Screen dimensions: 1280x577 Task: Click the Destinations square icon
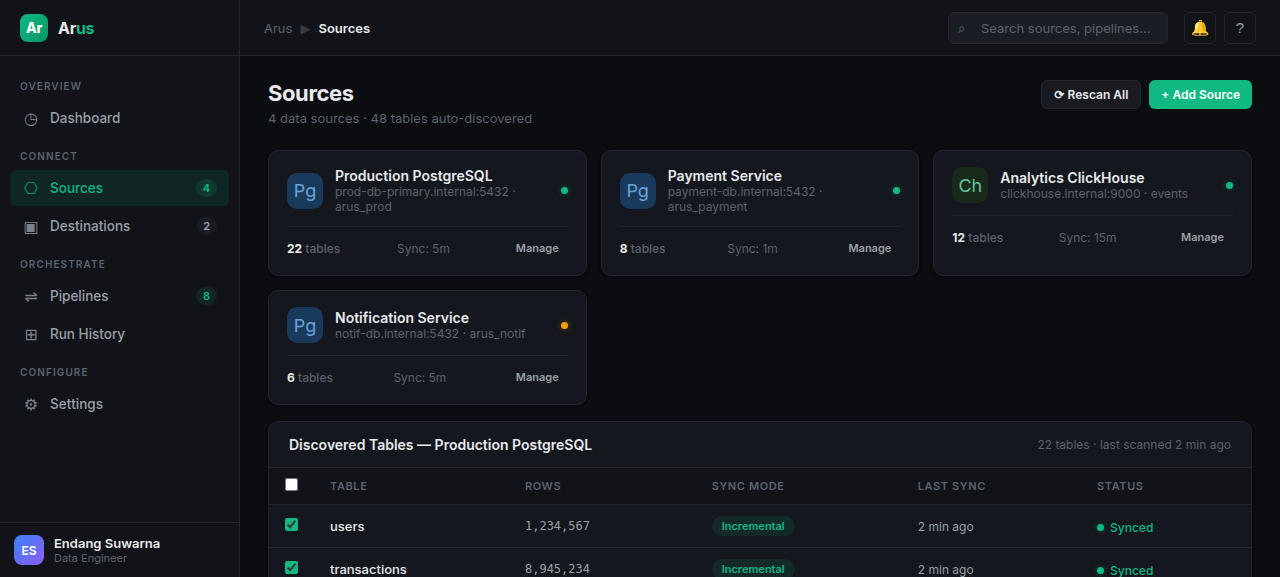tap(31, 227)
